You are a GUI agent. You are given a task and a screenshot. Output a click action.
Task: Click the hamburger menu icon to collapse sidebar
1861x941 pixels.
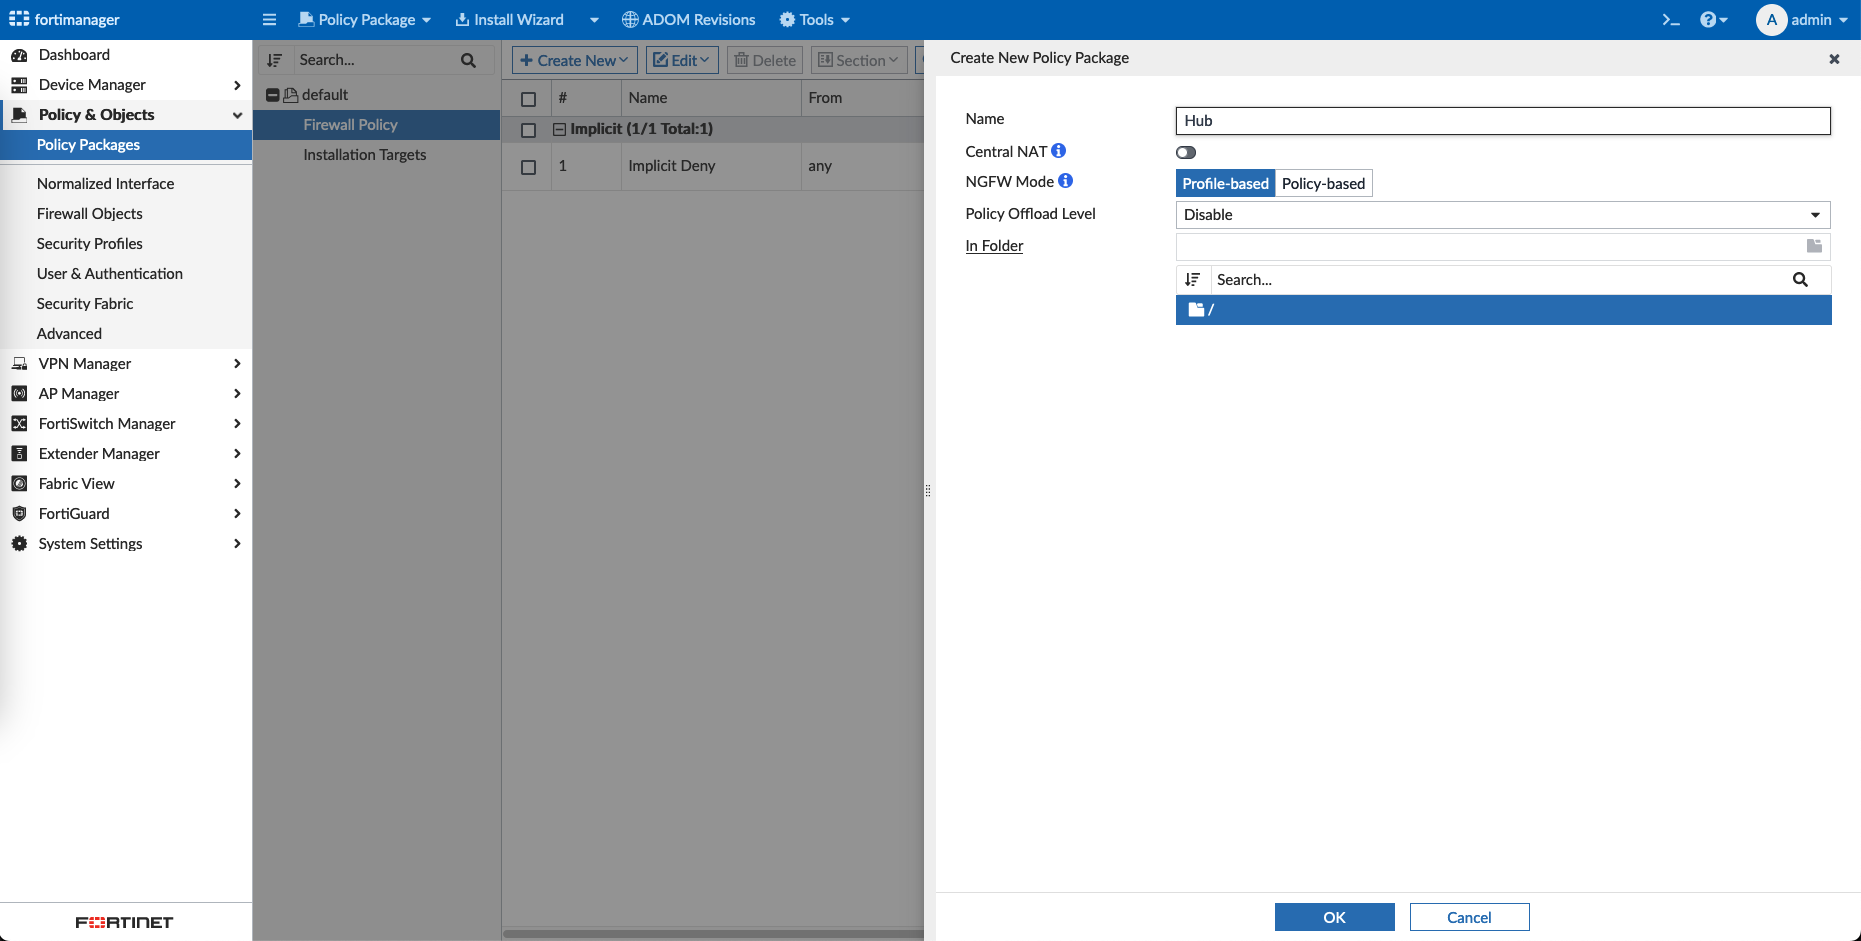point(269,20)
